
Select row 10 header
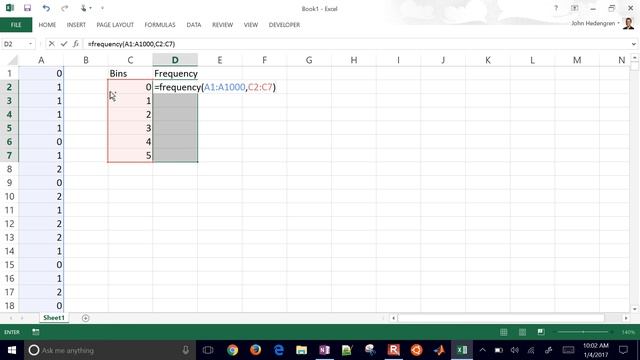(9, 196)
